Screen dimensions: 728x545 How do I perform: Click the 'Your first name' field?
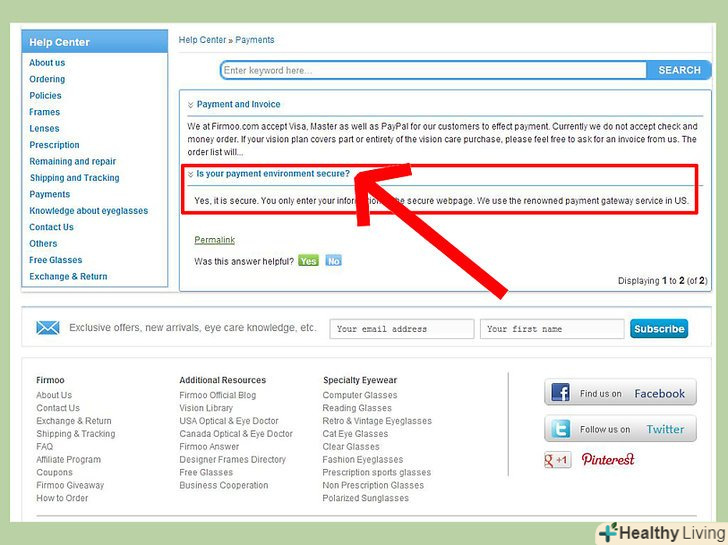(552, 329)
